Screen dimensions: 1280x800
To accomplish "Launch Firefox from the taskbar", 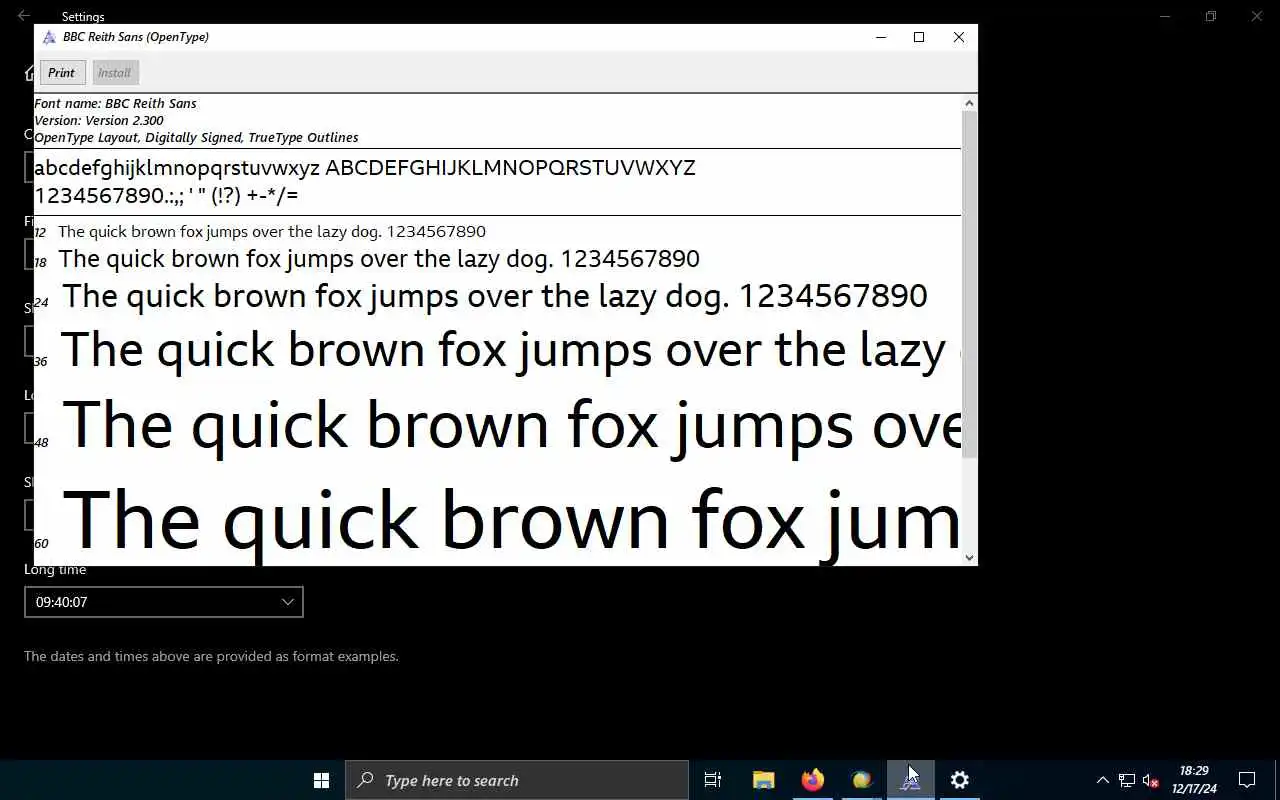I will [812, 780].
